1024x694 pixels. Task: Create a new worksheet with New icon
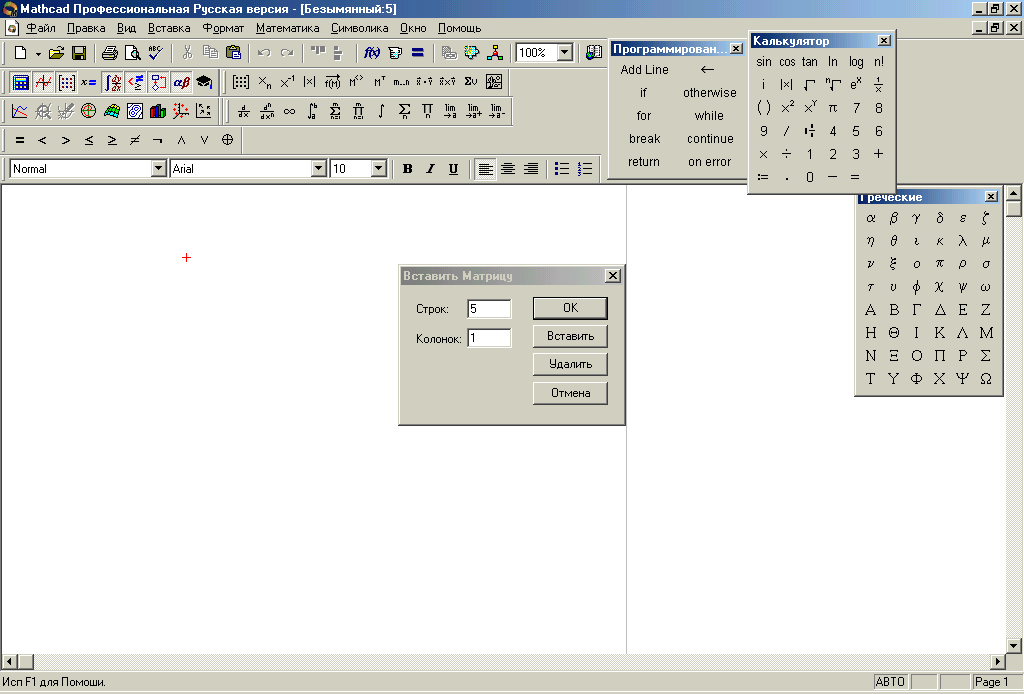(20, 53)
